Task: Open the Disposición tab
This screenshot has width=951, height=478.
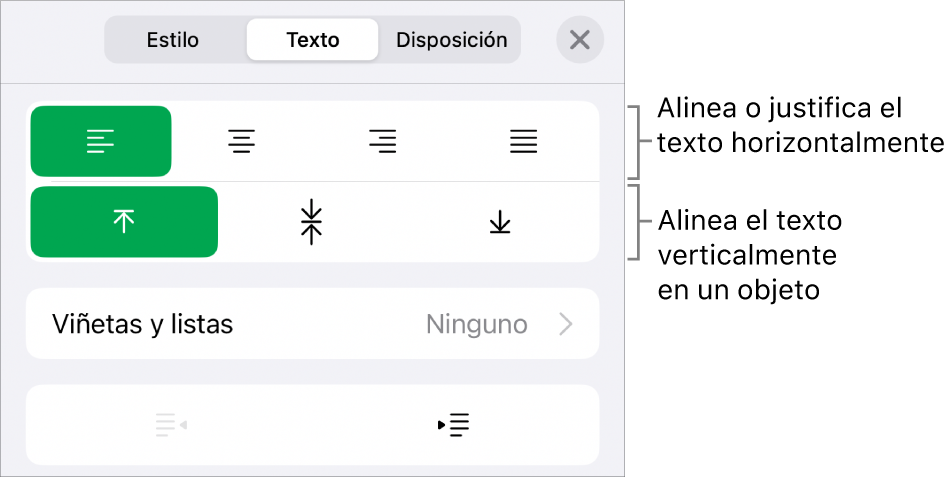Action: click(451, 40)
